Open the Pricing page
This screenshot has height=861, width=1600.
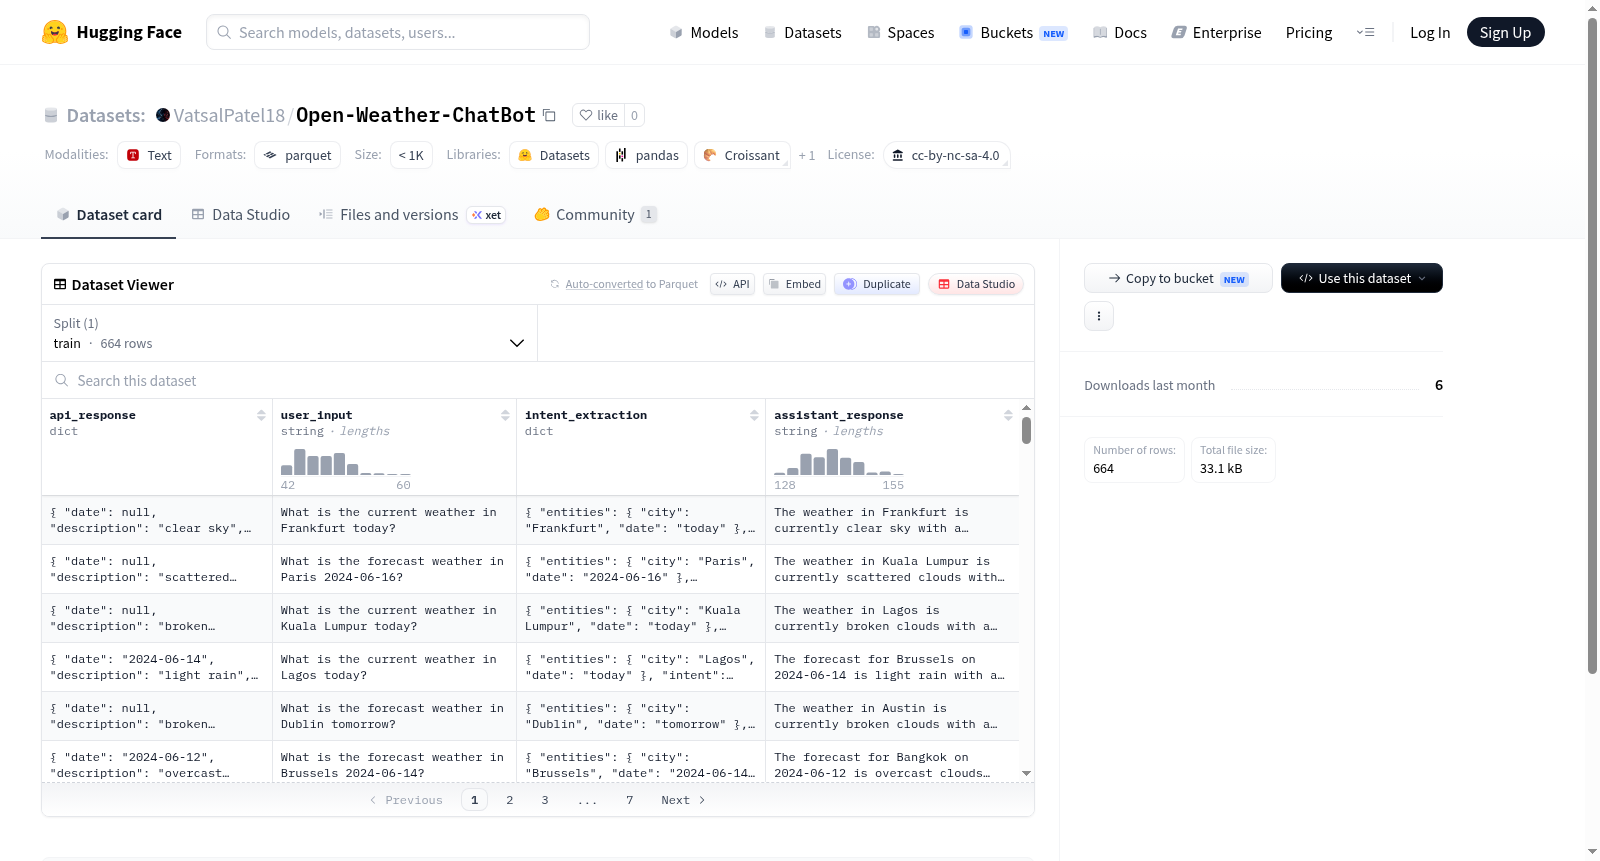pos(1309,32)
